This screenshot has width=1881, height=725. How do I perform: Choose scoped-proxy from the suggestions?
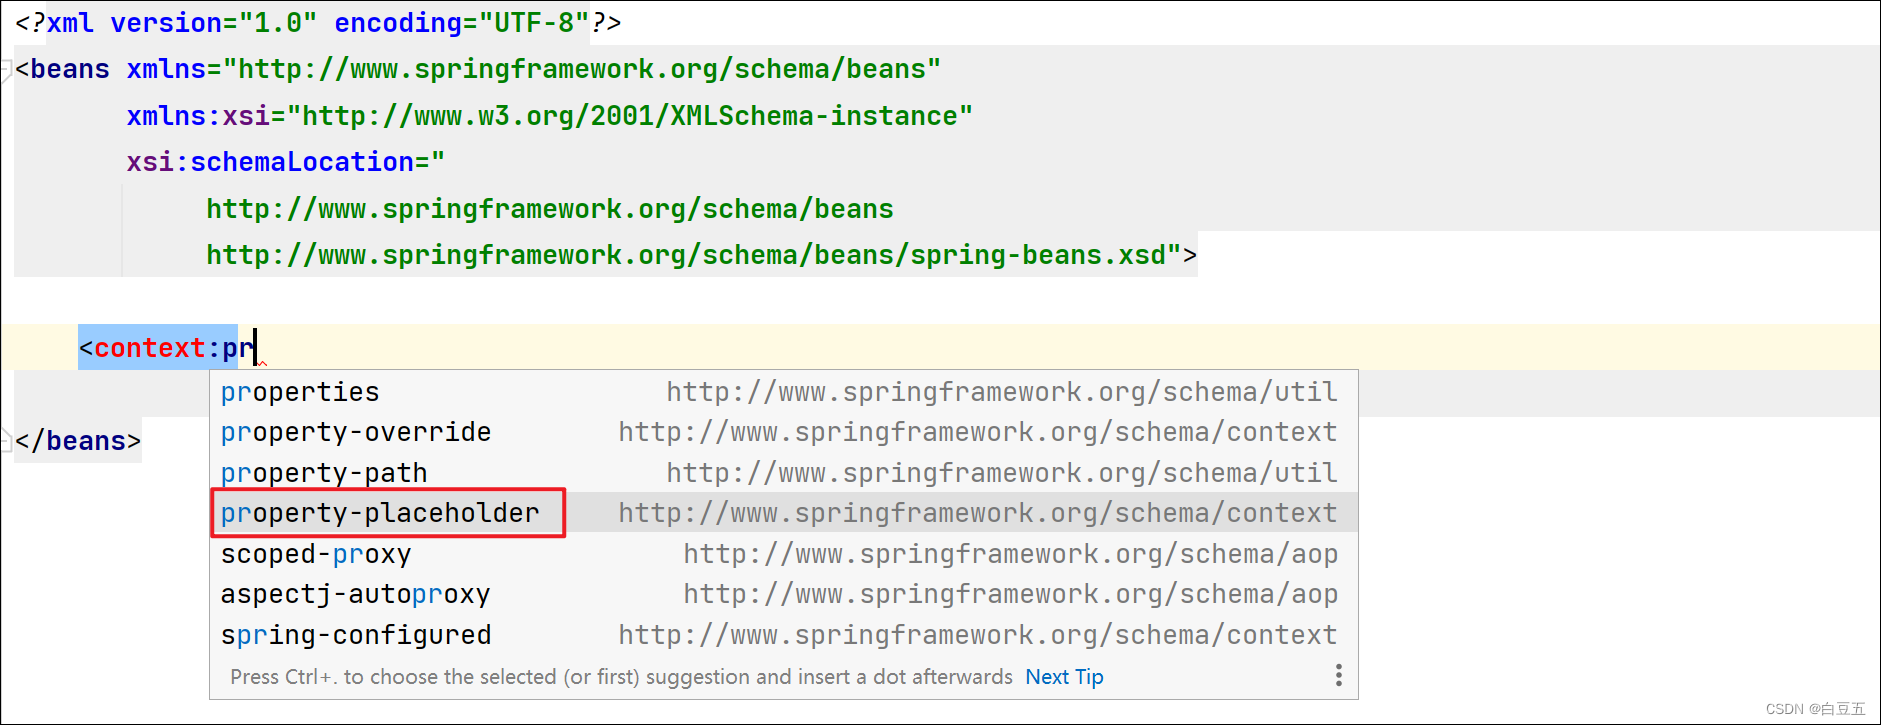pos(316,554)
